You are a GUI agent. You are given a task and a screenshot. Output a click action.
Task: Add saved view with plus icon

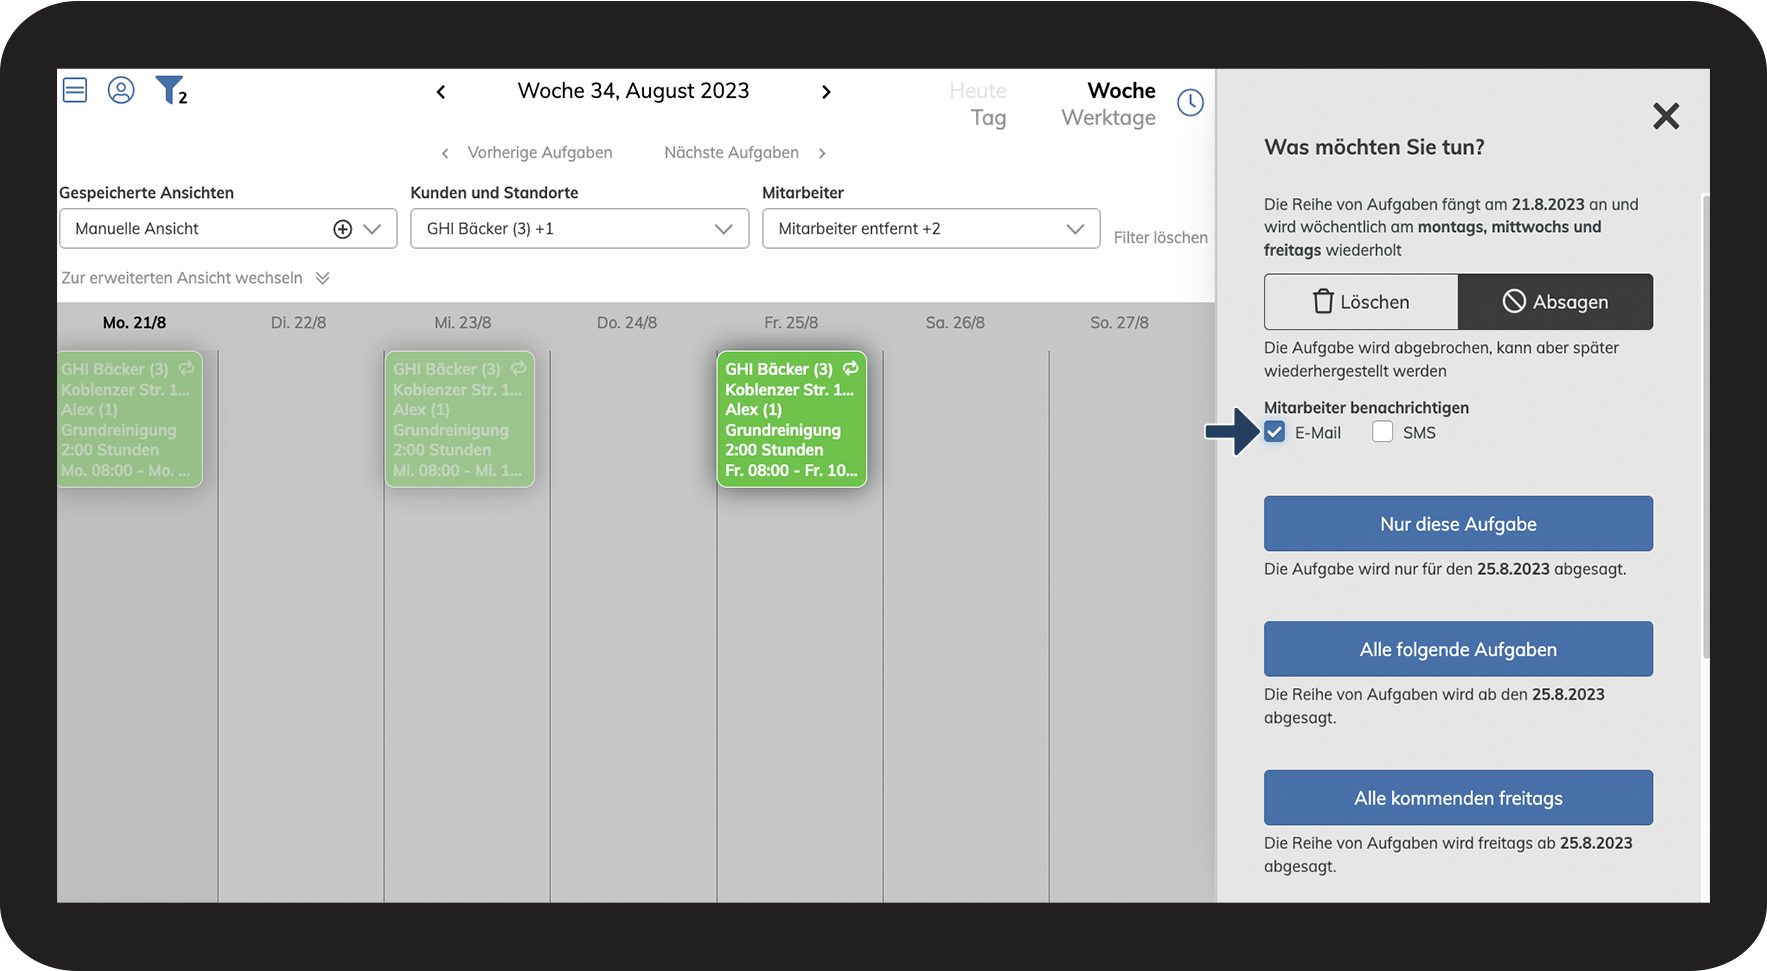click(x=343, y=229)
